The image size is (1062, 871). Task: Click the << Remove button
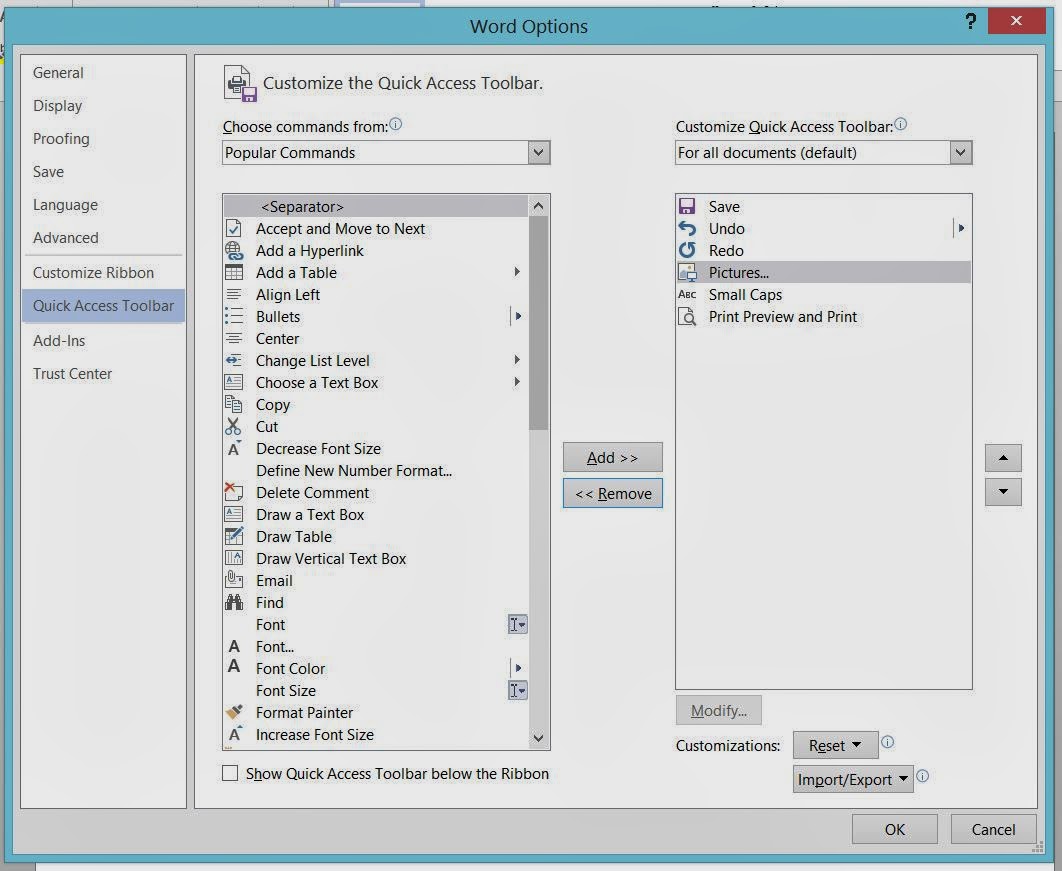(x=612, y=493)
